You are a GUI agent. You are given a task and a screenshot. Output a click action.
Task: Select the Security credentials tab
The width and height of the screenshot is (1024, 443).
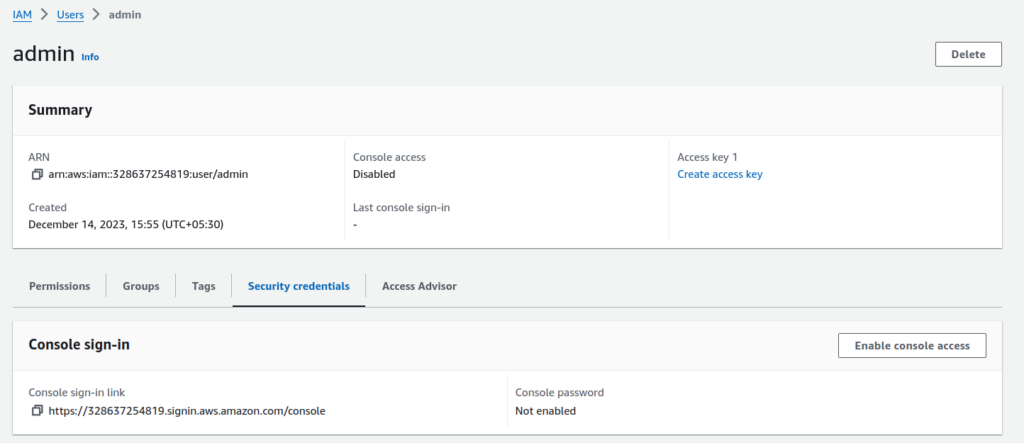pos(298,286)
